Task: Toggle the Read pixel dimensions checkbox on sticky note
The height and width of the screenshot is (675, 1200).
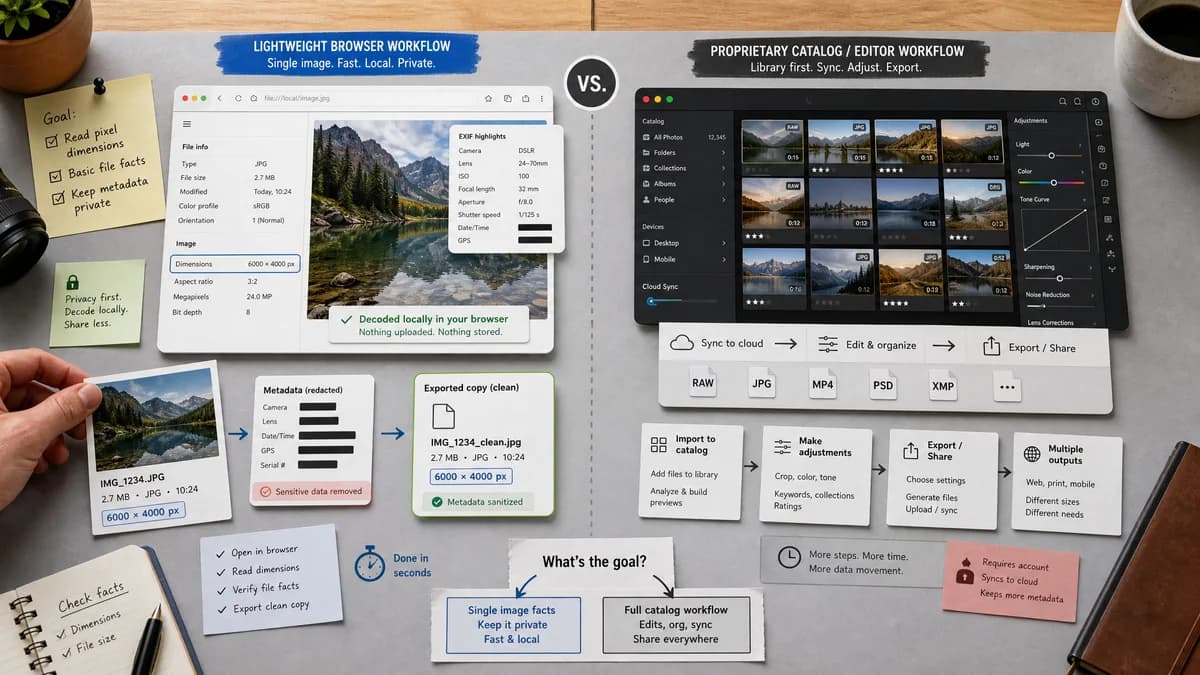Action: pyautogui.click(x=54, y=141)
